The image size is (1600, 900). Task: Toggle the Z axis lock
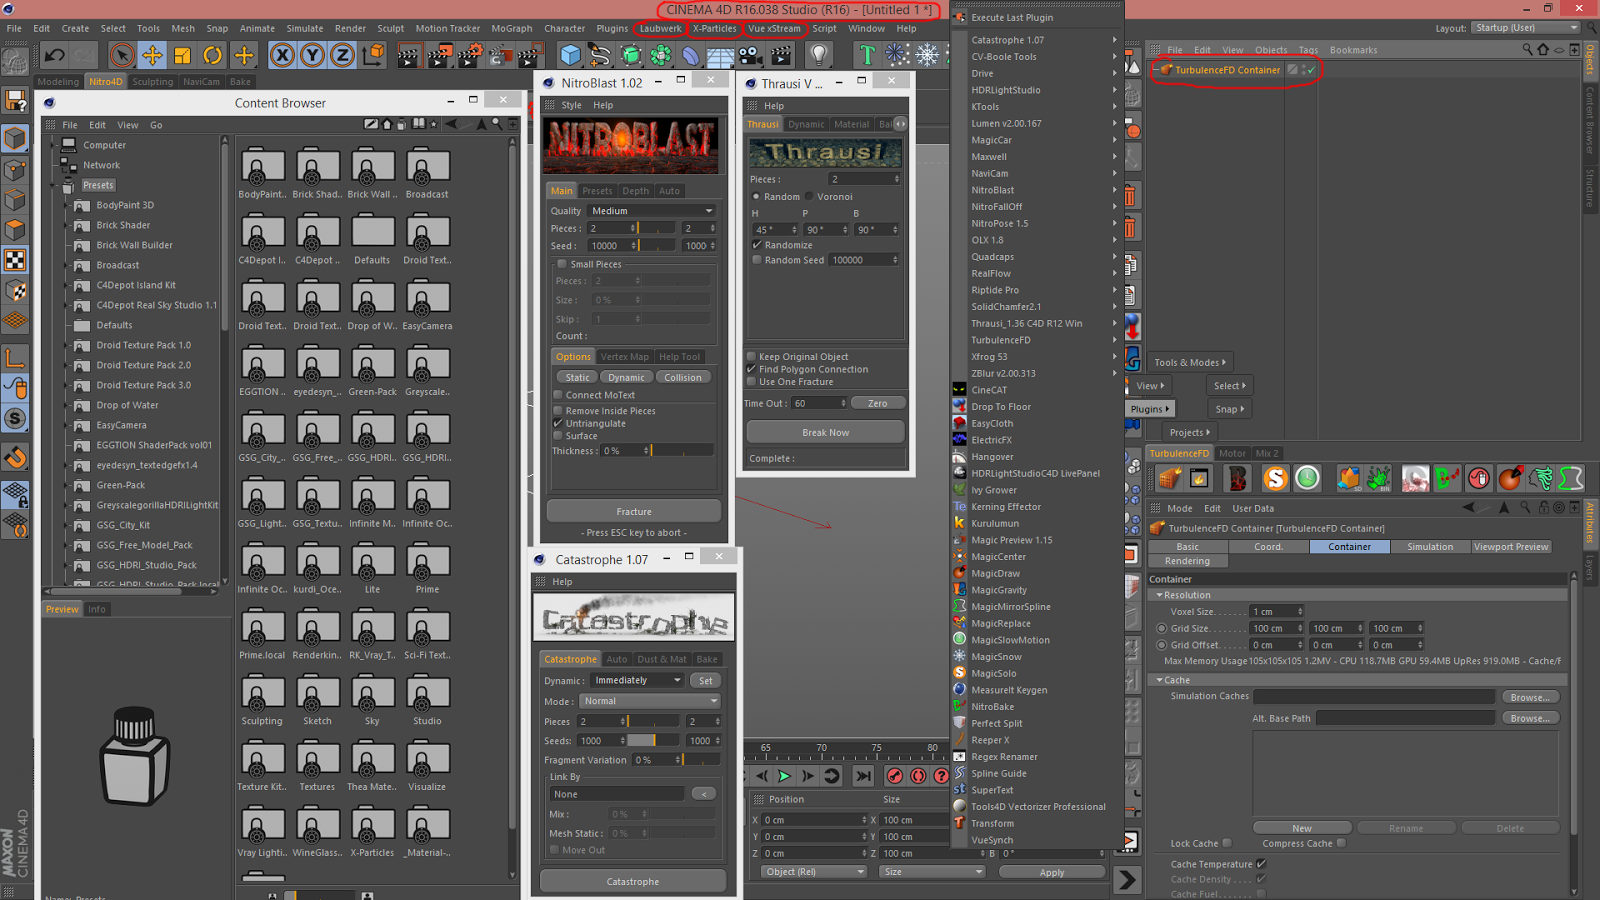(342, 55)
